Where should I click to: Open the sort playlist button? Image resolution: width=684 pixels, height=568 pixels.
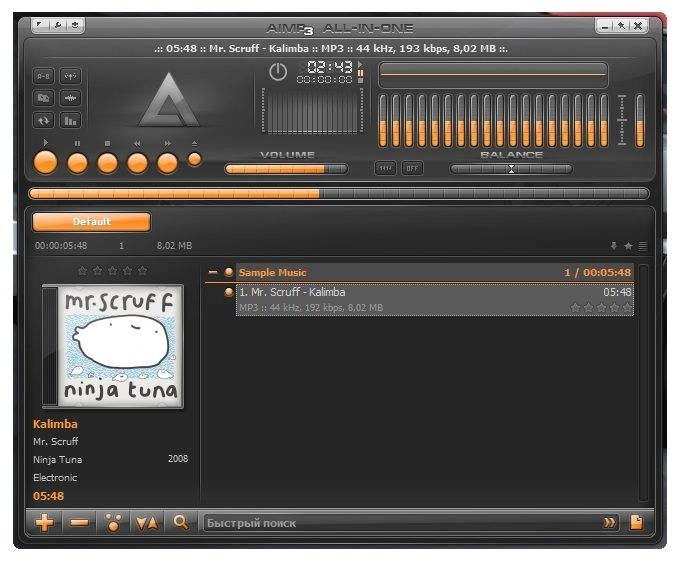tap(147, 522)
